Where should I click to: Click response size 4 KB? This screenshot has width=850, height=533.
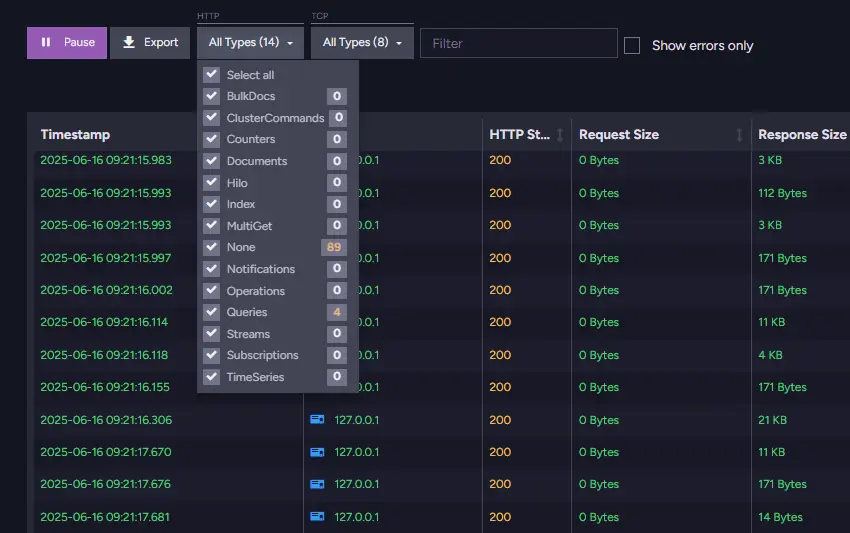pyautogui.click(x=770, y=355)
